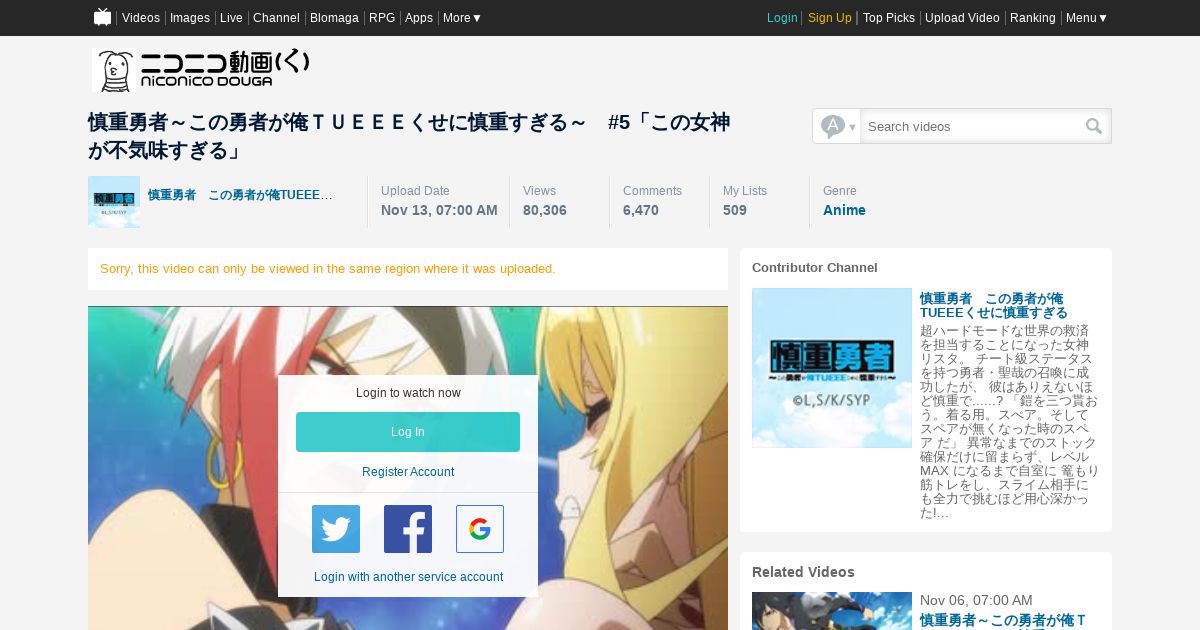The width and height of the screenshot is (1200, 630).
Task: Open the Blomaga section
Action: [334, 18]
